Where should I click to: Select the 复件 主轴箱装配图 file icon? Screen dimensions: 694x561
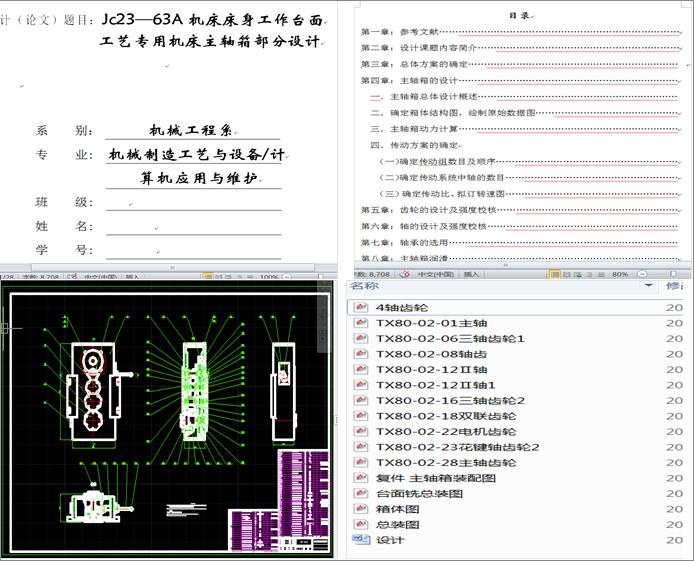click(361, 478)
